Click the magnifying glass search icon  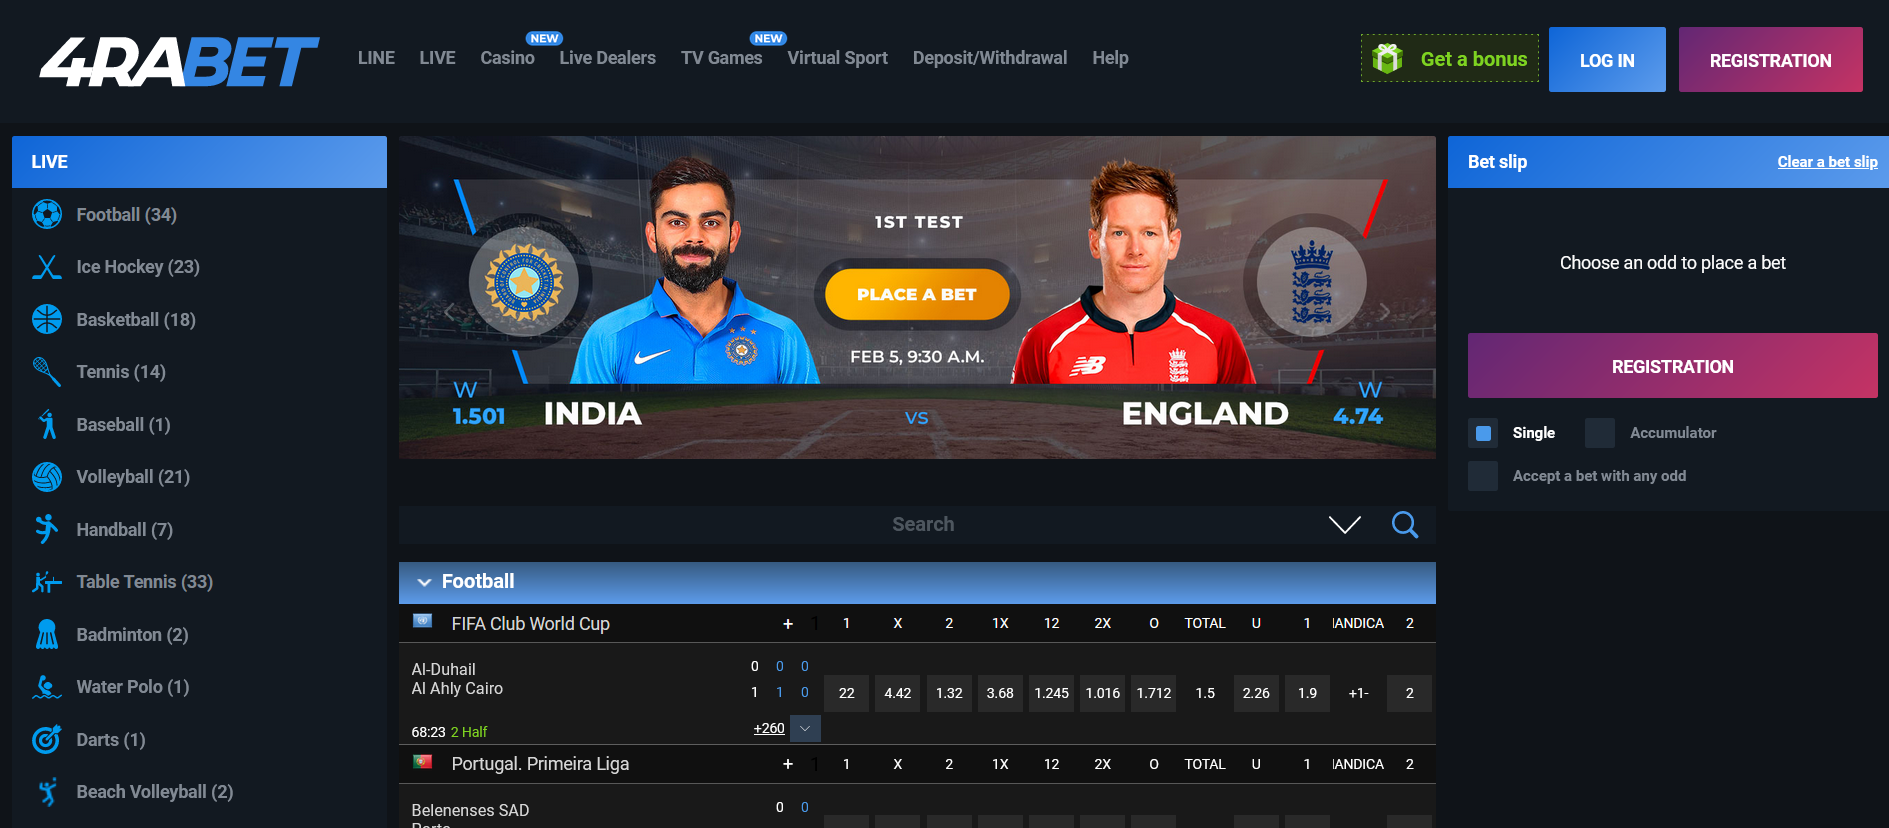click(x=1404, y=525)
